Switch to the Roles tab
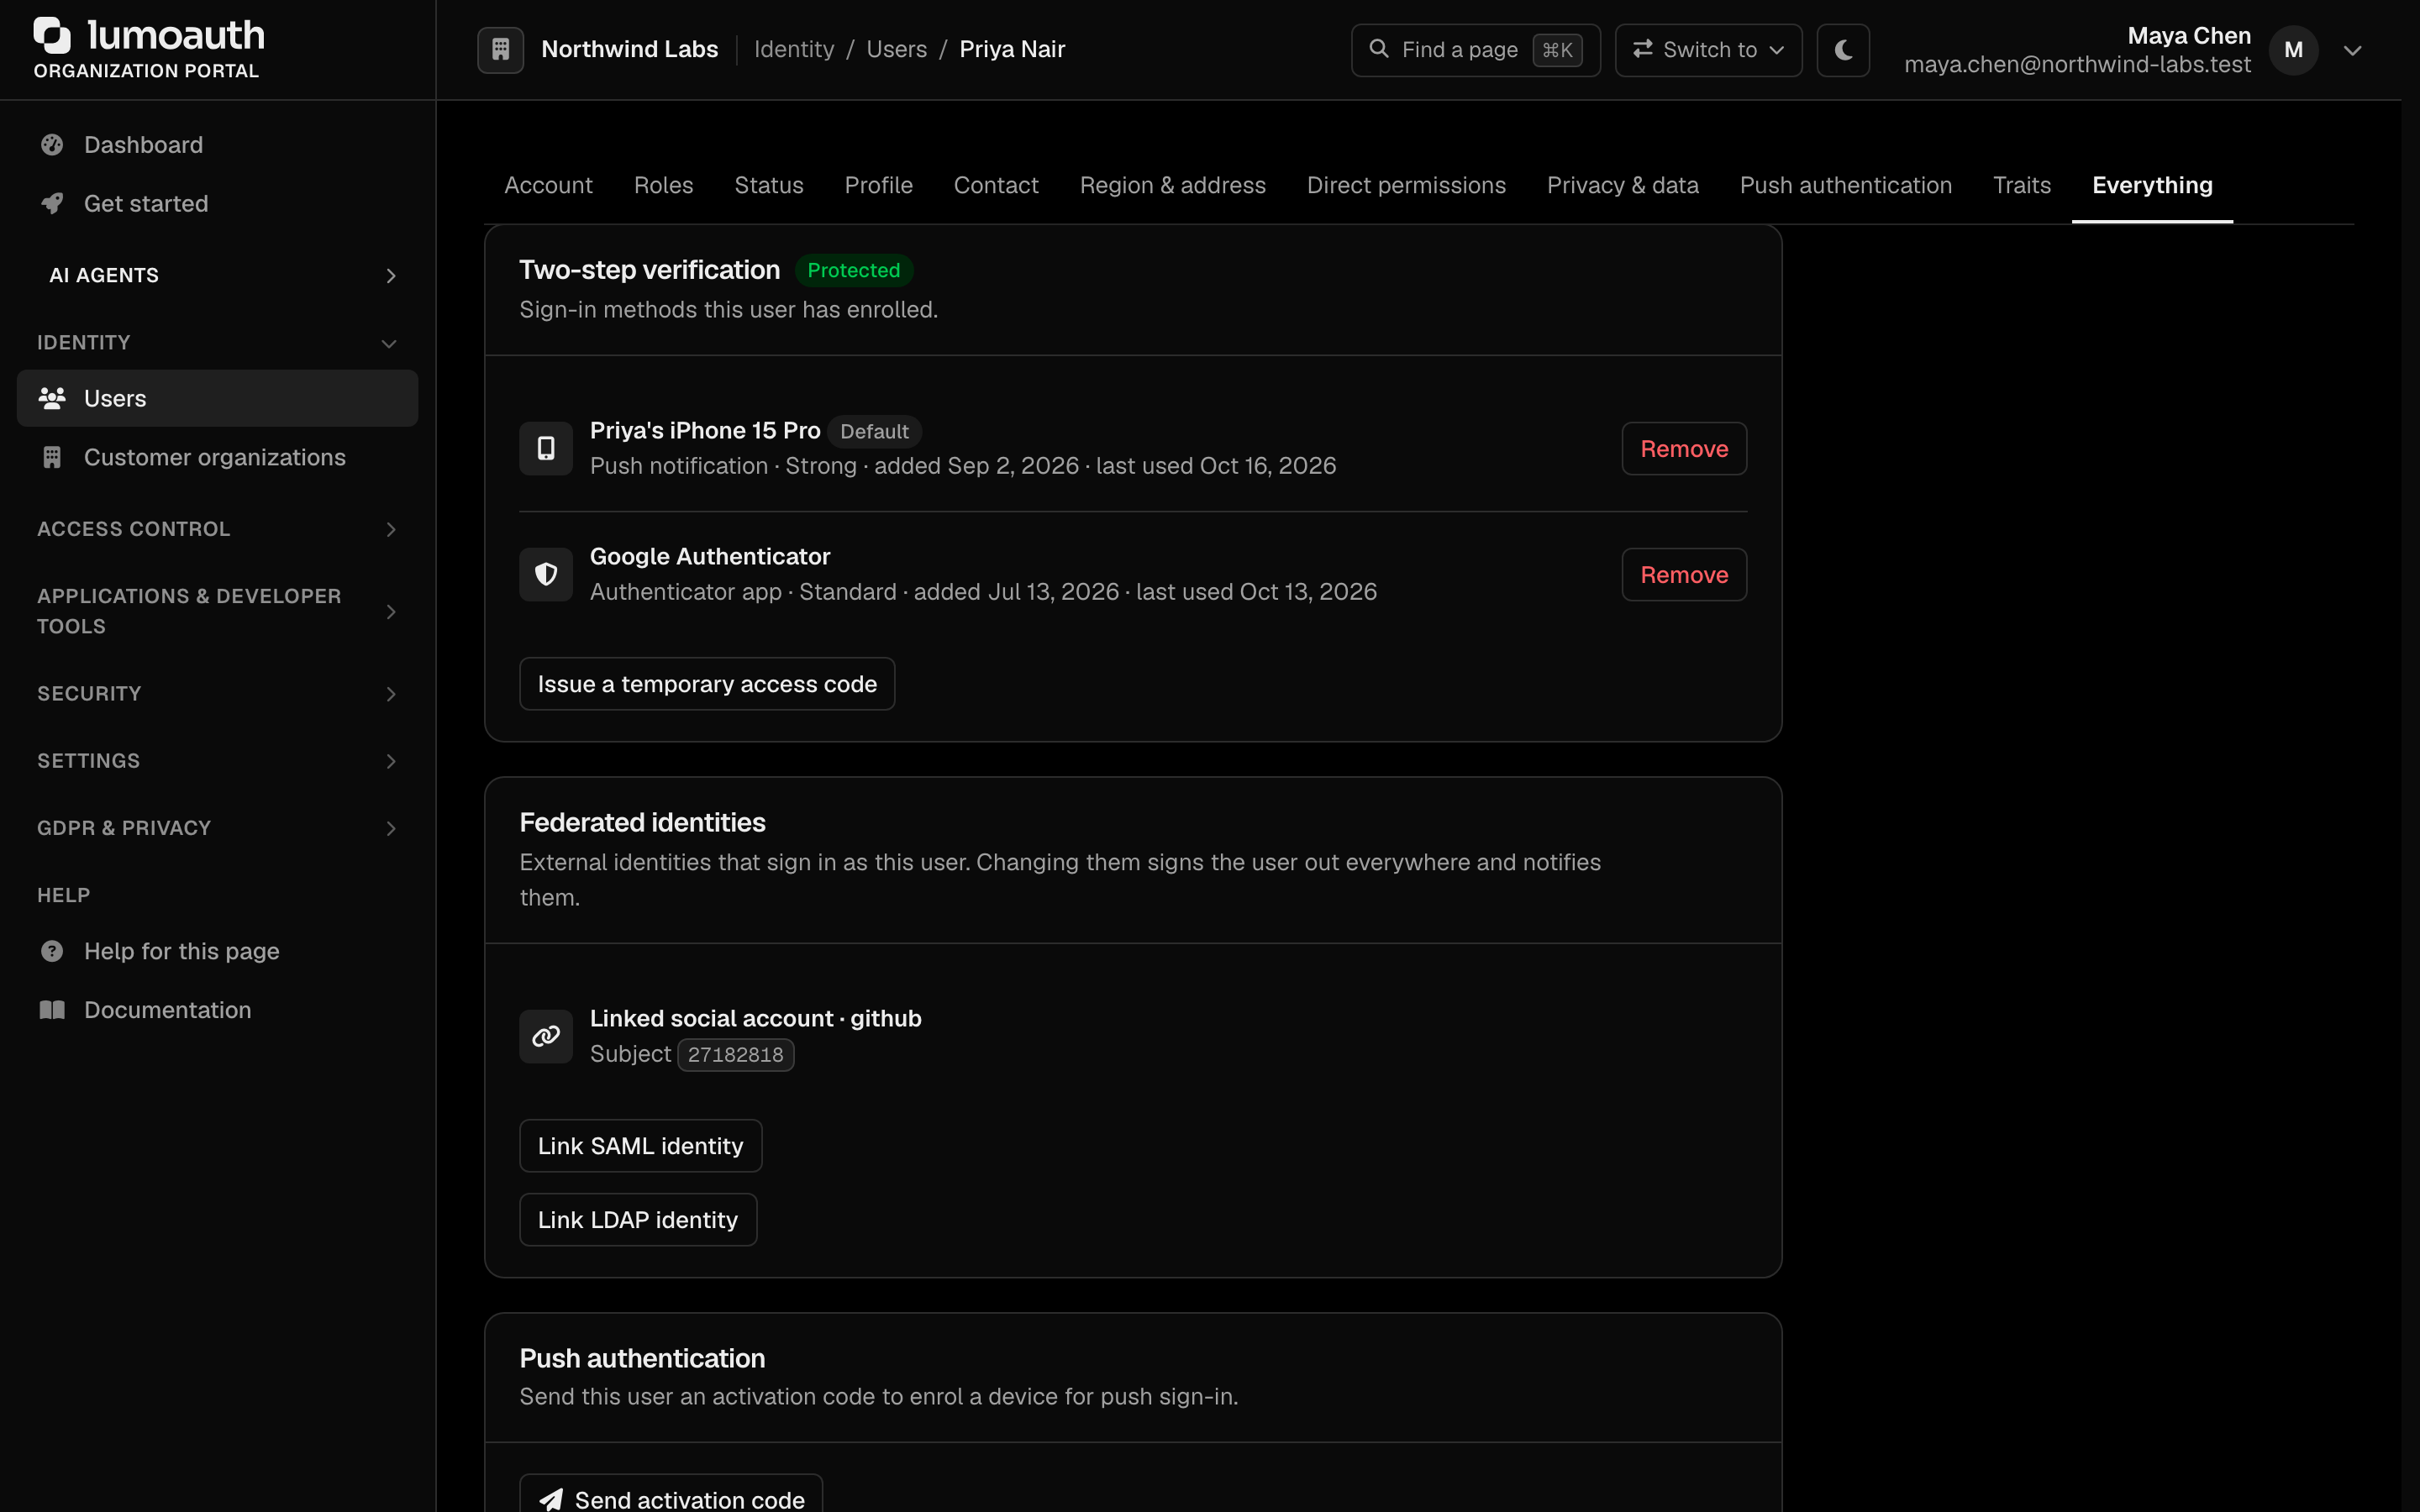The height and width of the screenshot is (1512, 2420). tap(663, 185)
